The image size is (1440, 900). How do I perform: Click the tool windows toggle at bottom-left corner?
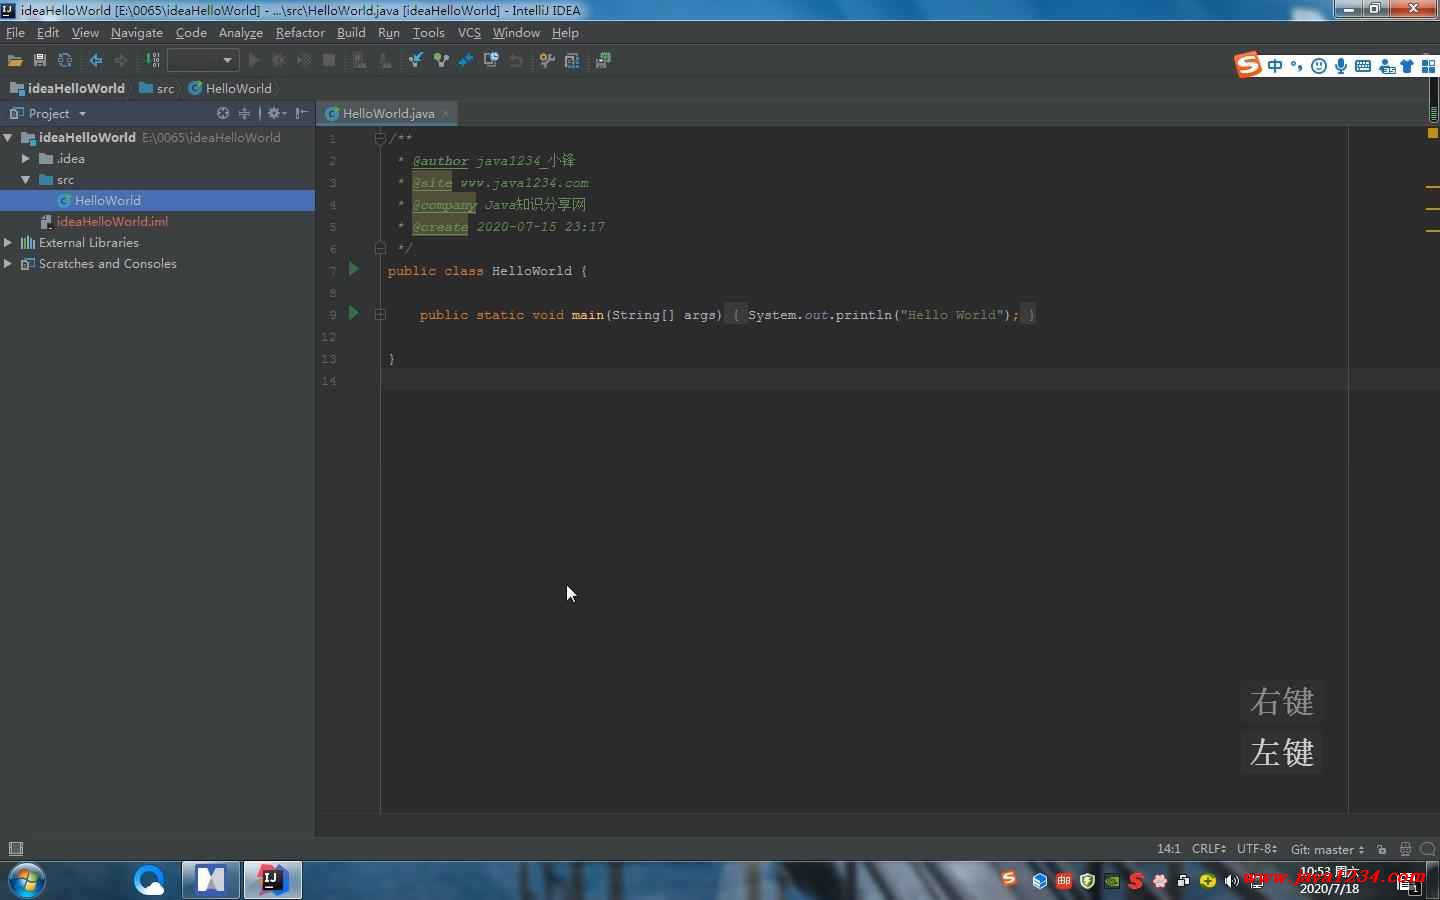pyautogui.click(x=15, y=849)
